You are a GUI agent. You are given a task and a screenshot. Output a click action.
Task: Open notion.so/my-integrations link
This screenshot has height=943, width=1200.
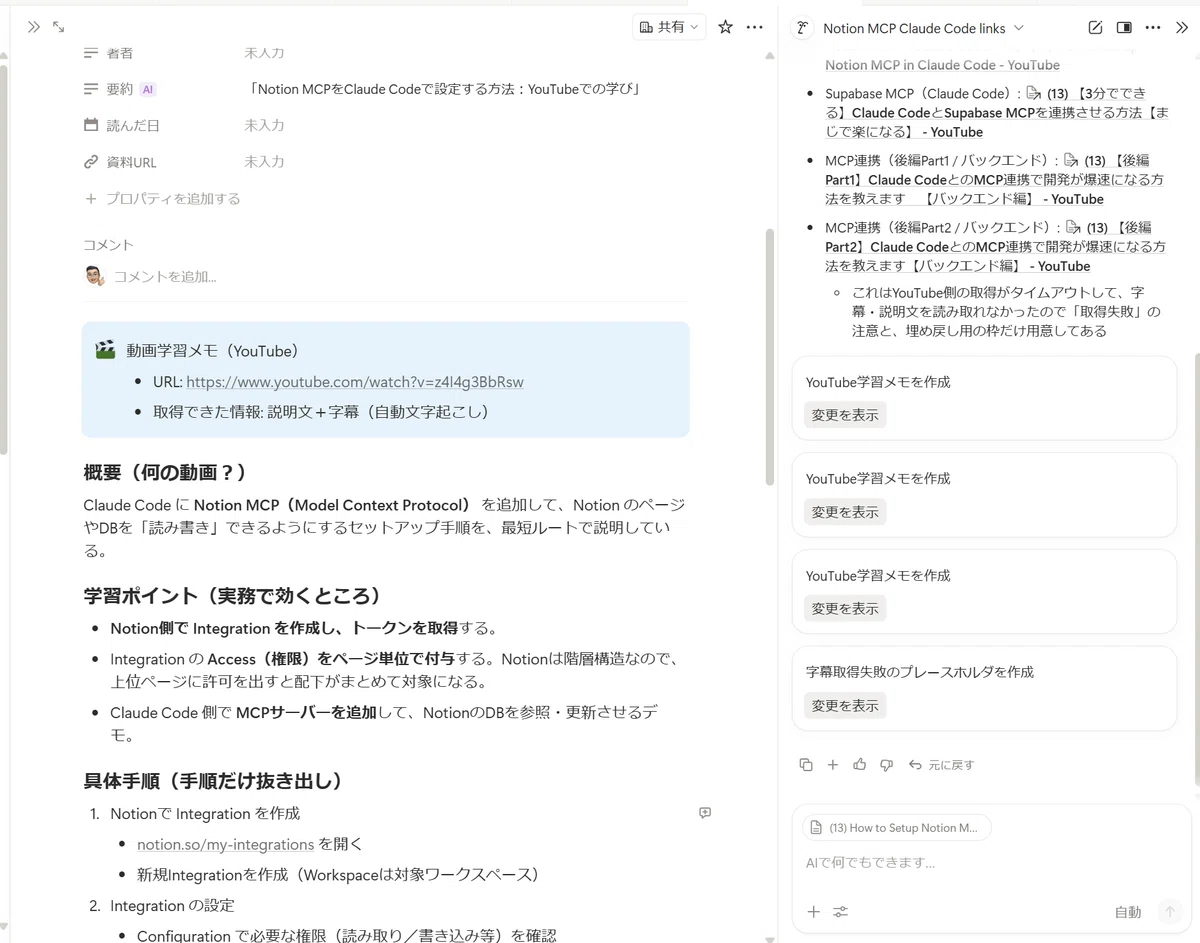225,845
